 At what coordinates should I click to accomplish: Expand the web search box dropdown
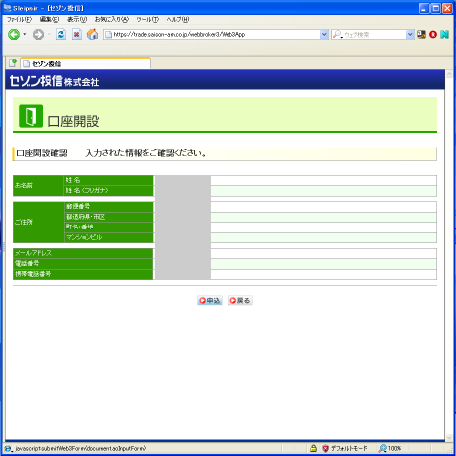410,35
